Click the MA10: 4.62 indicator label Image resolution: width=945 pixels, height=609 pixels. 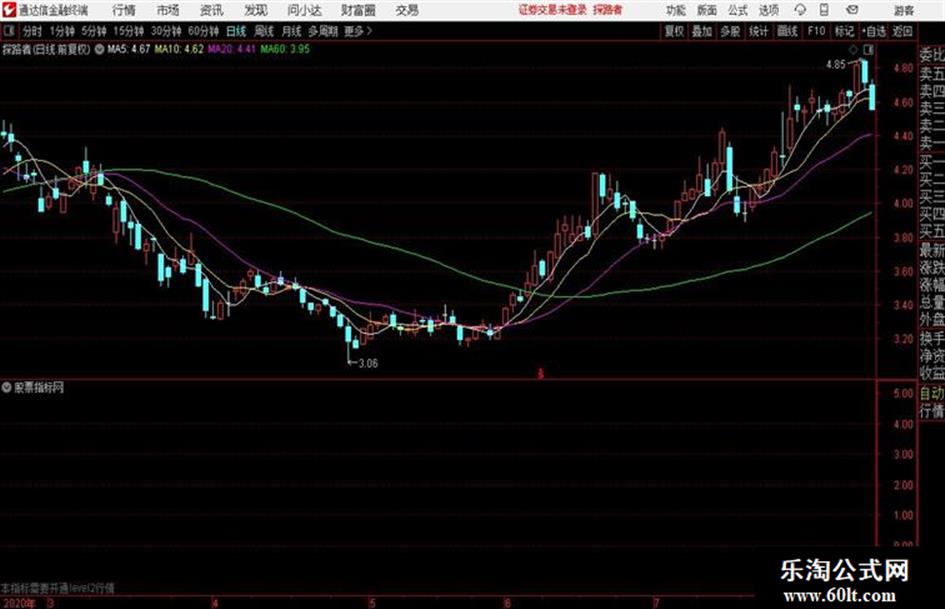179,49
